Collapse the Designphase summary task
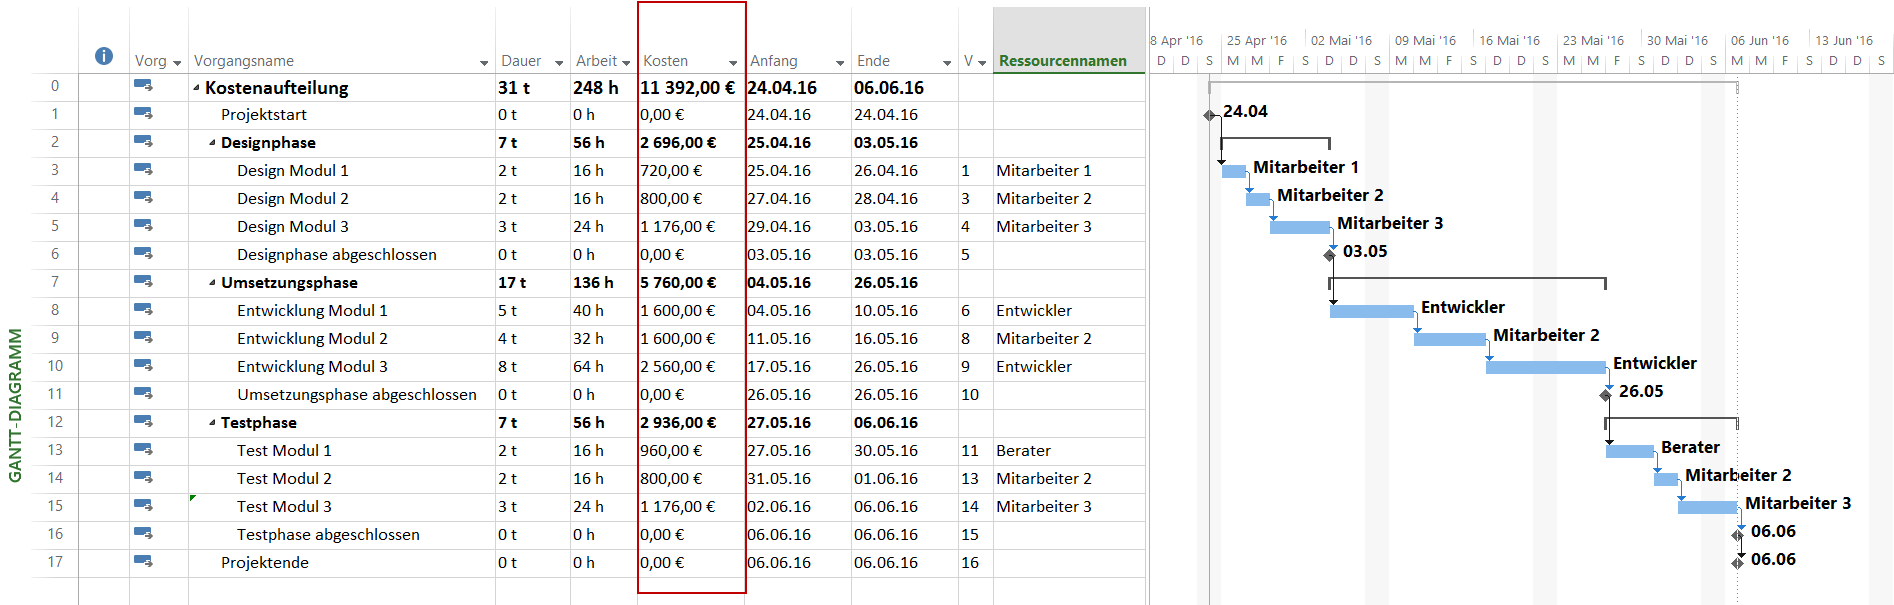 (213, 143)
